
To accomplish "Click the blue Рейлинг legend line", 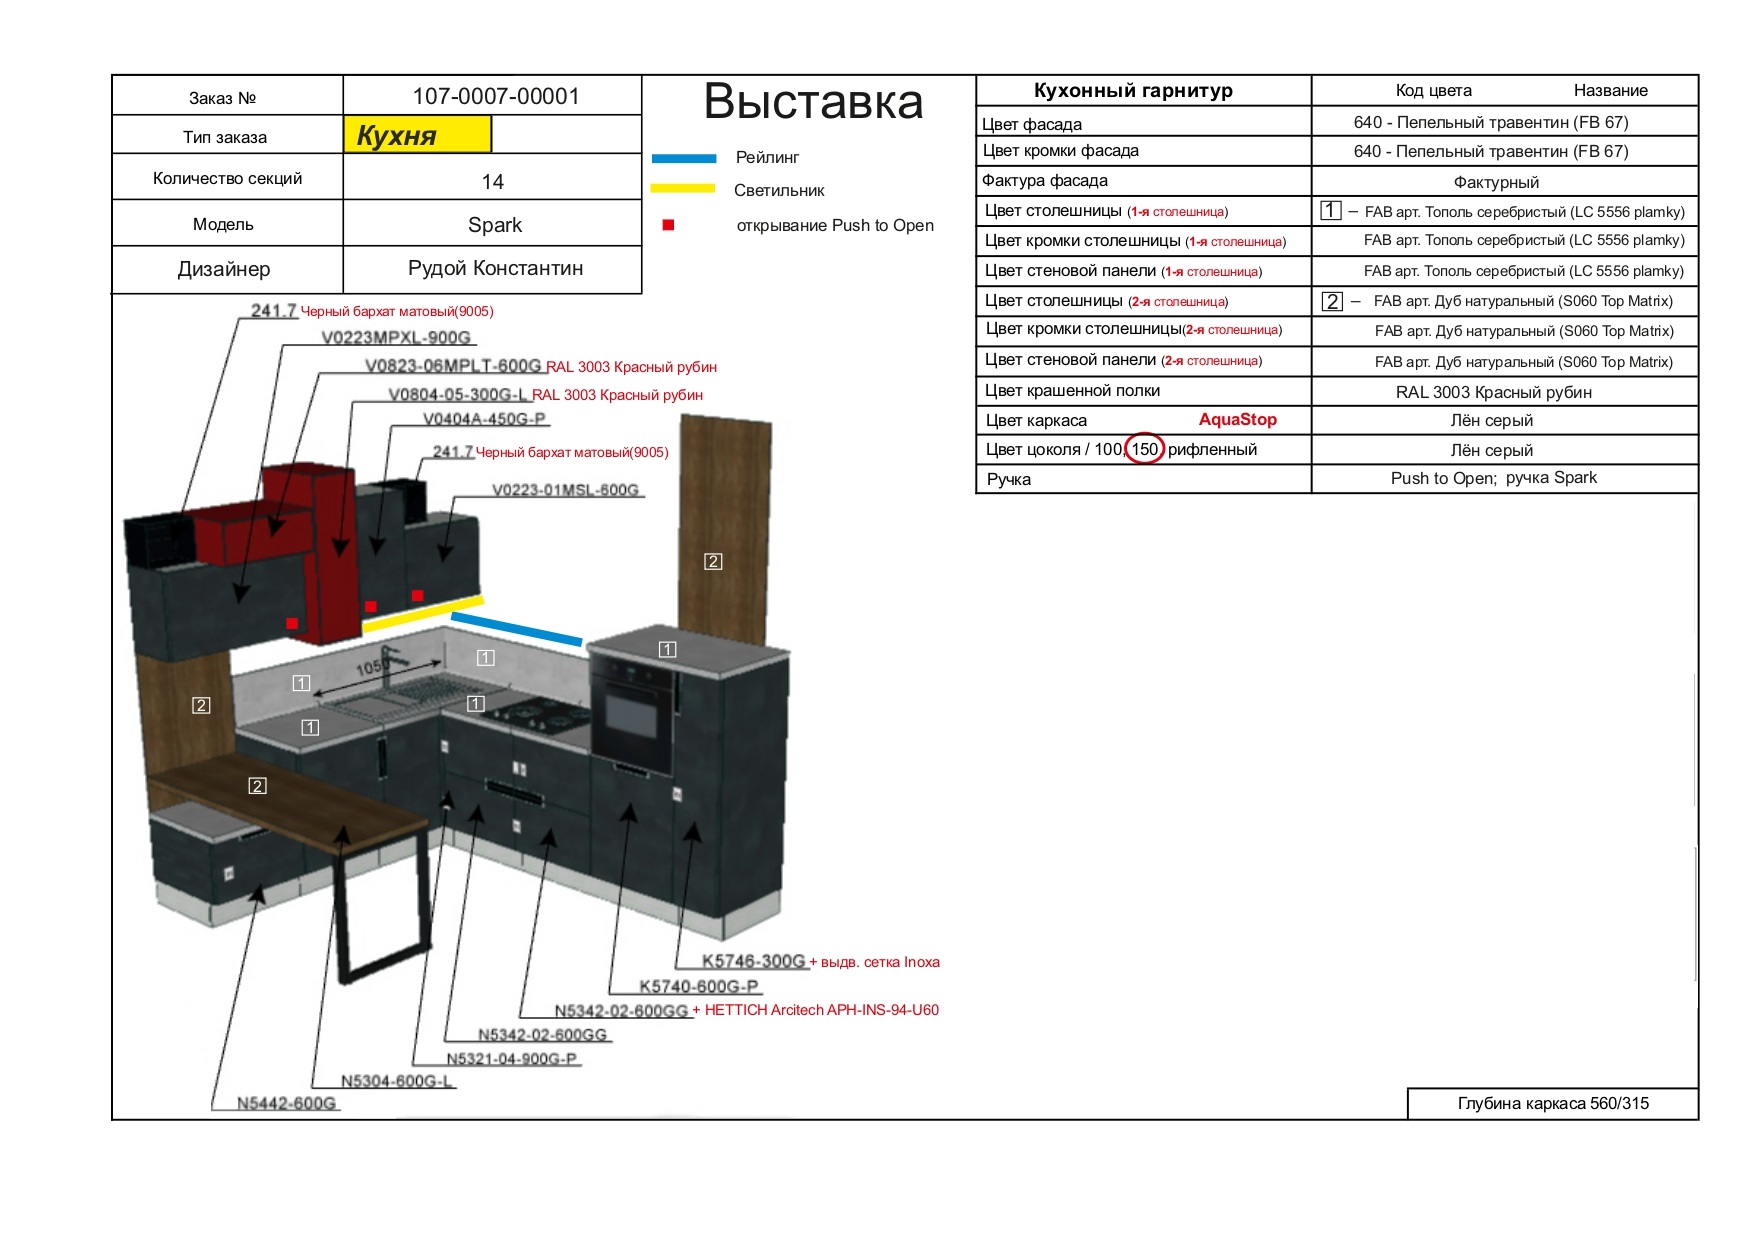I will tap(684, 158).
